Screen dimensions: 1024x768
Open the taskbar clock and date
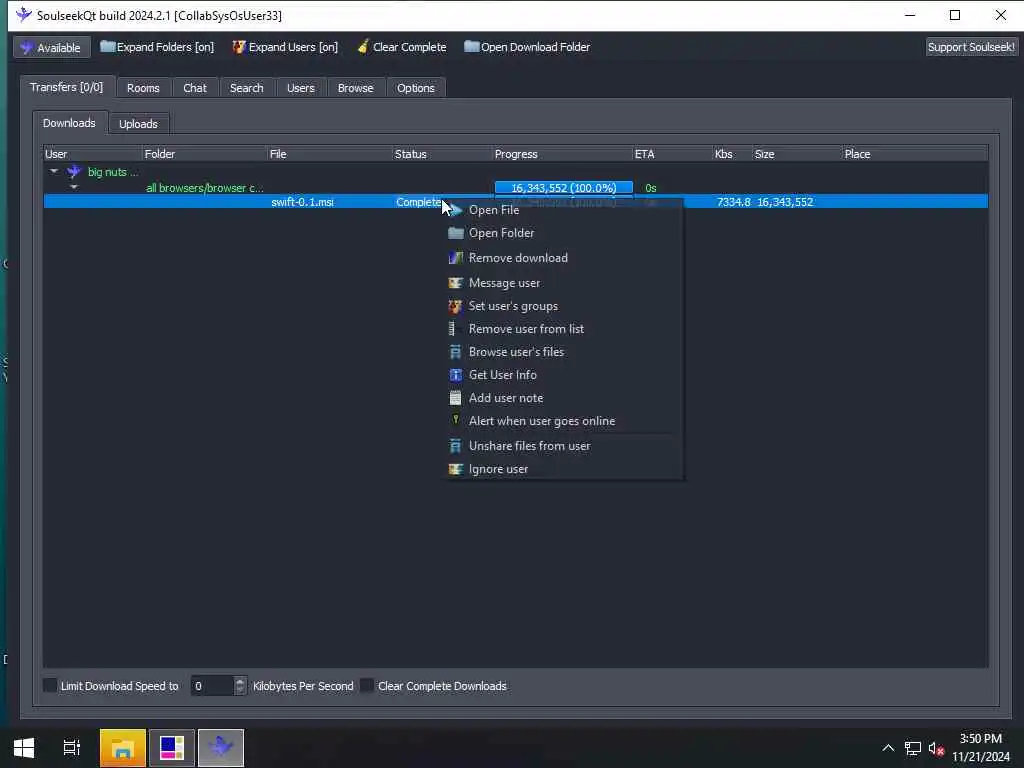coord(981,748)
